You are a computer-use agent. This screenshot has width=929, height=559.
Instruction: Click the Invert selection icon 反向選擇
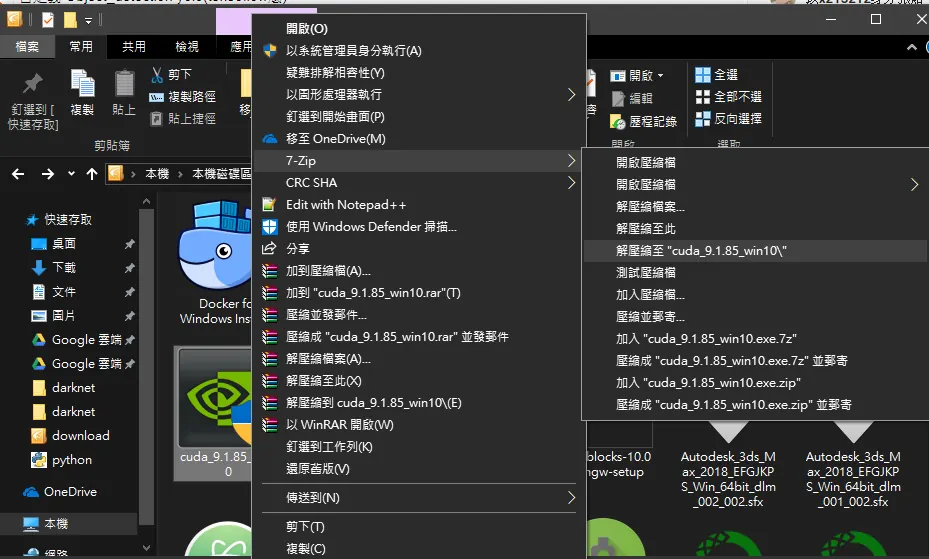pyautogui.click(x=703, y=118)
